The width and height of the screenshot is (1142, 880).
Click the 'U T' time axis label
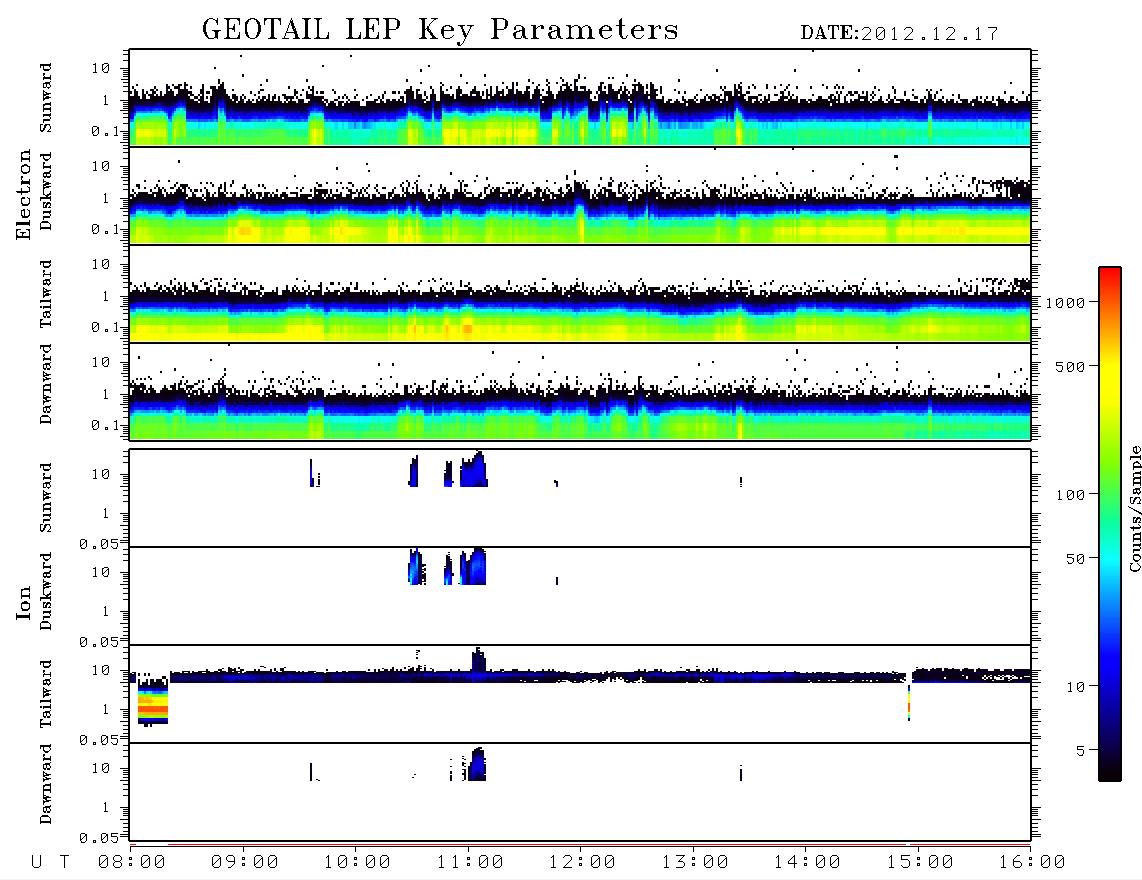(x=50, y=863)
